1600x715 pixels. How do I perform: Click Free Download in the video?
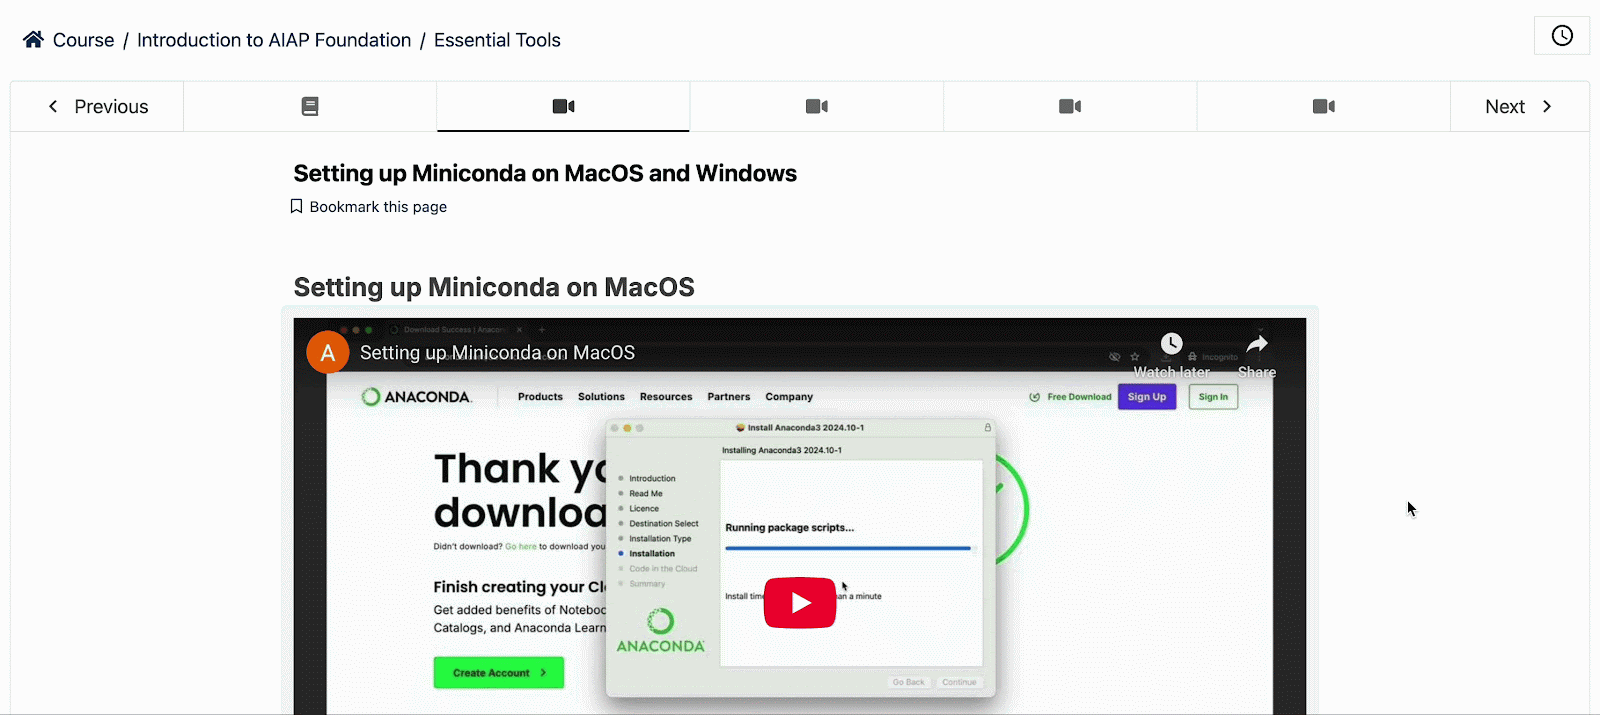pos(1070,397)
